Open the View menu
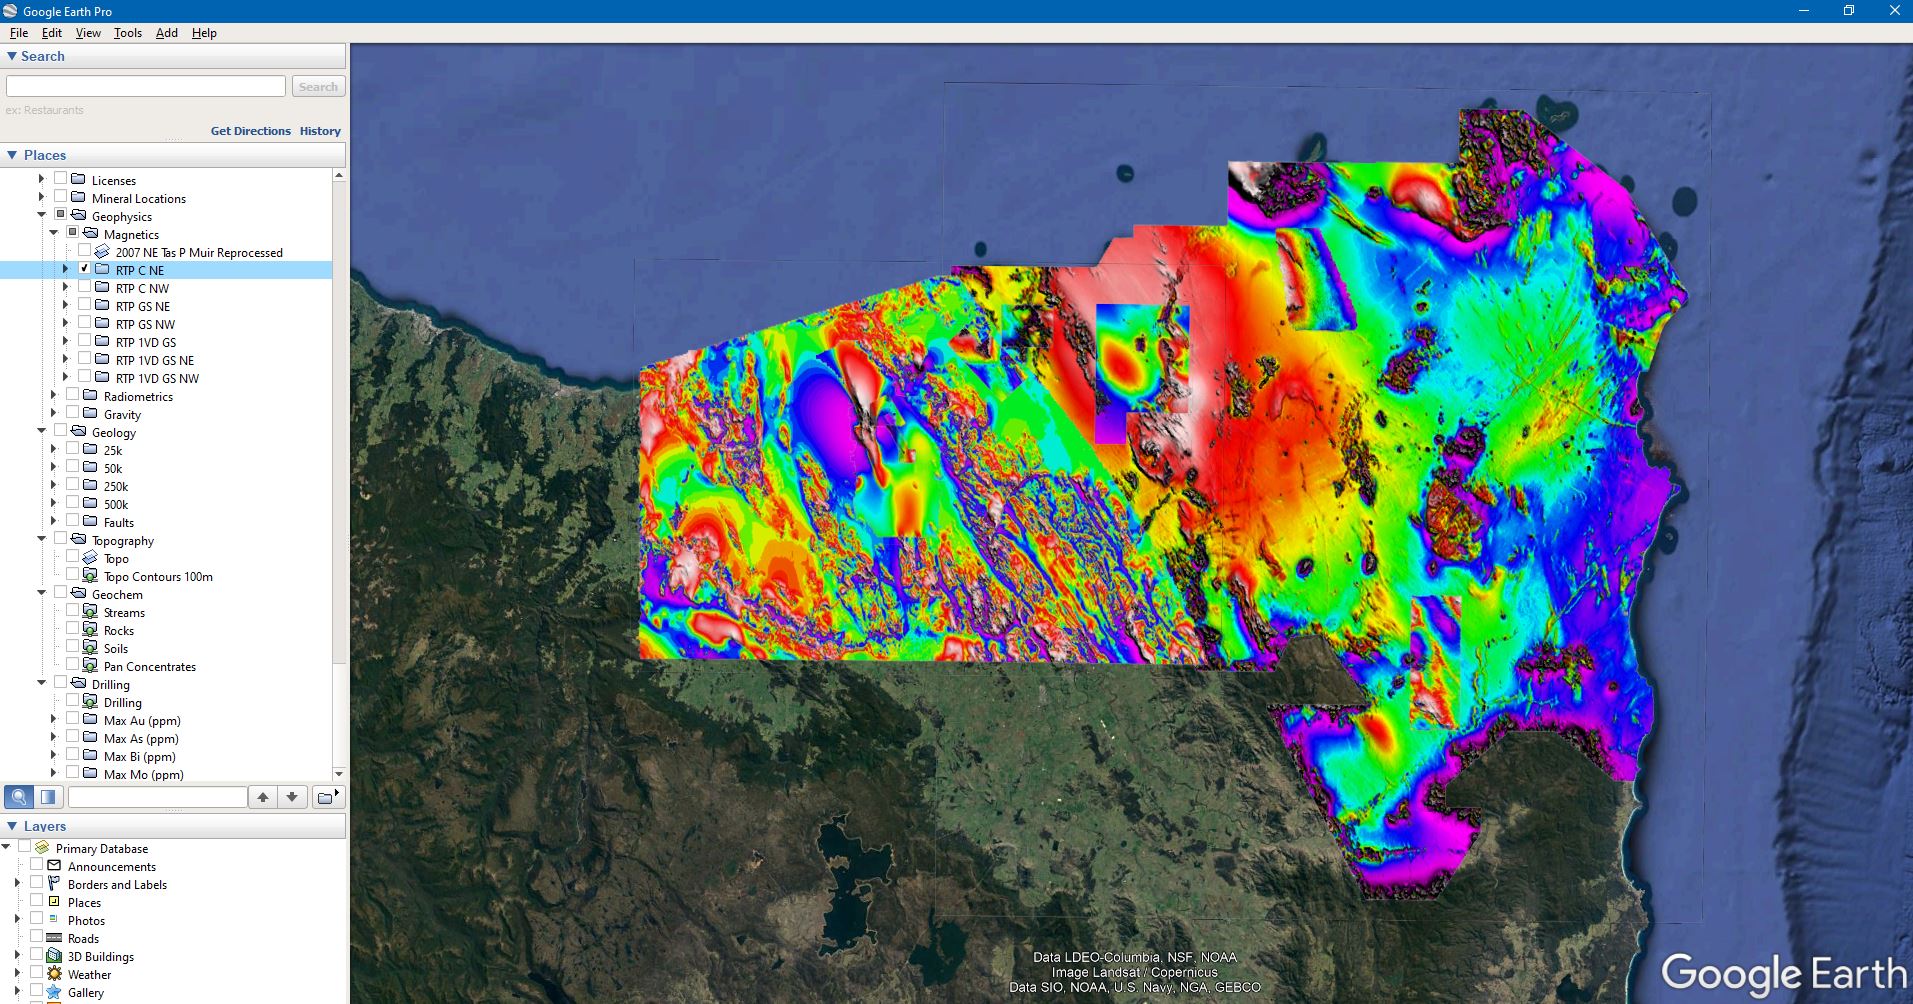 88,32
